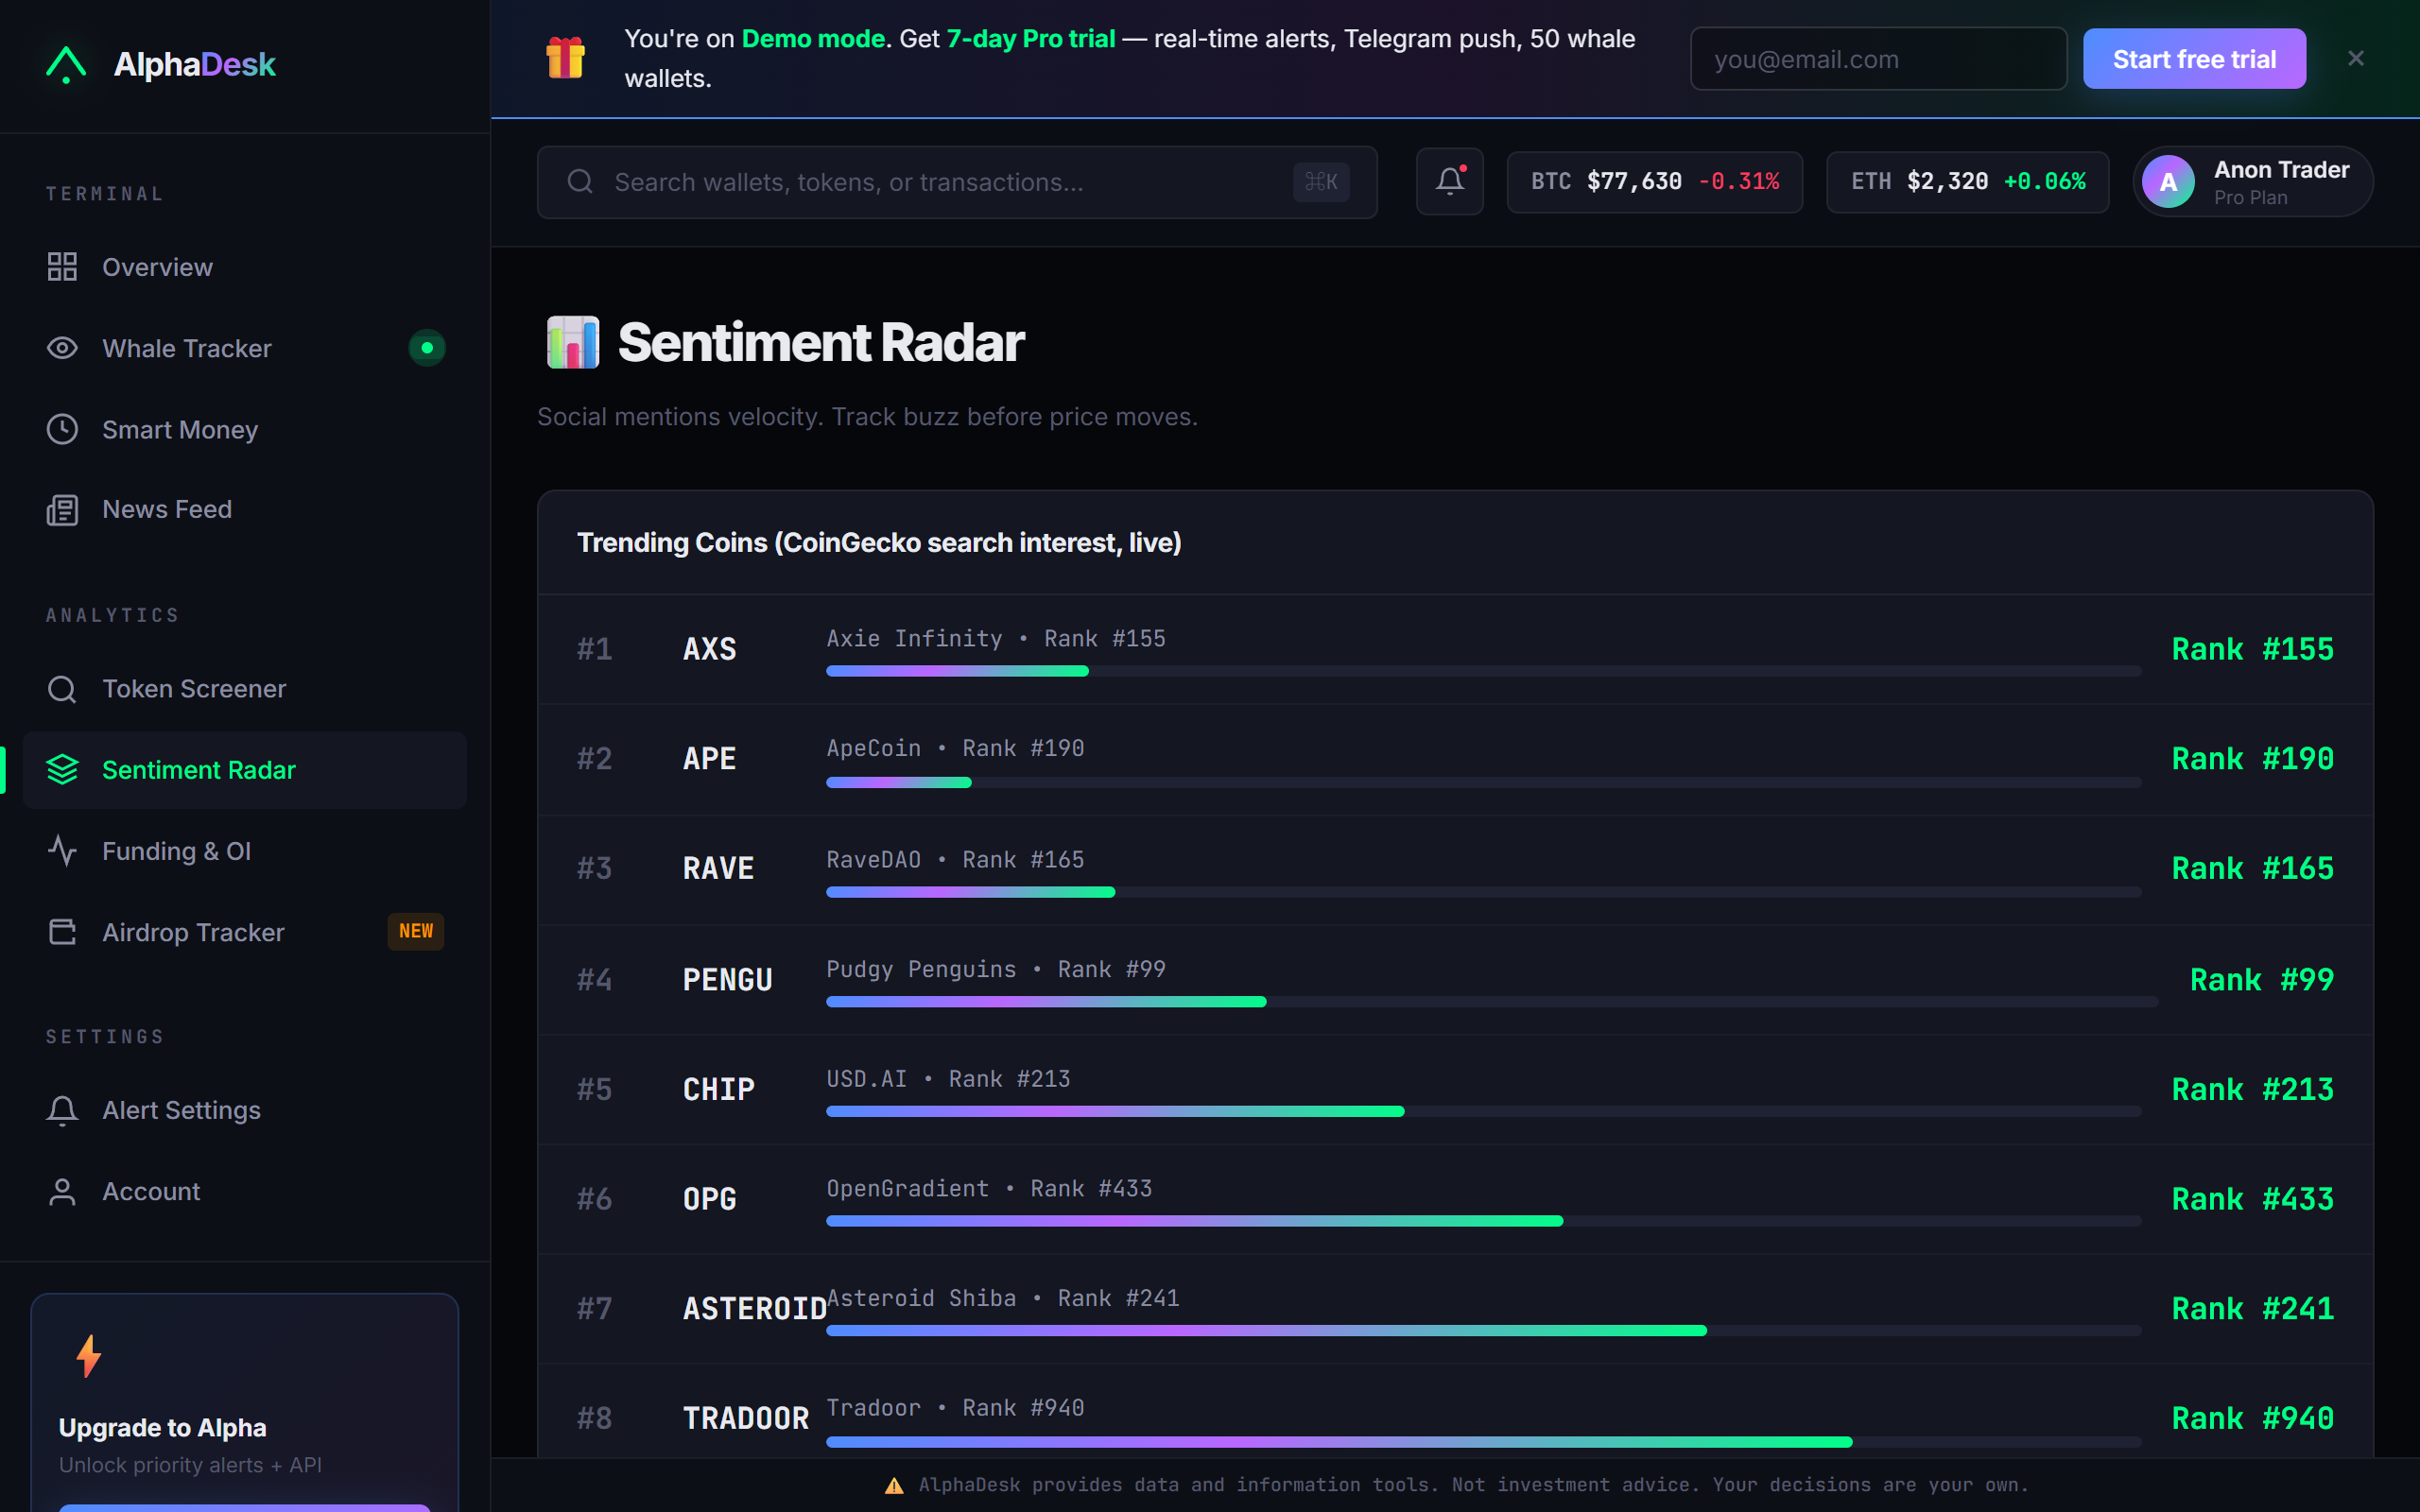Open Smart Money section
The width and height of the screenshot is (2420, 1512).
pos(245,429)
